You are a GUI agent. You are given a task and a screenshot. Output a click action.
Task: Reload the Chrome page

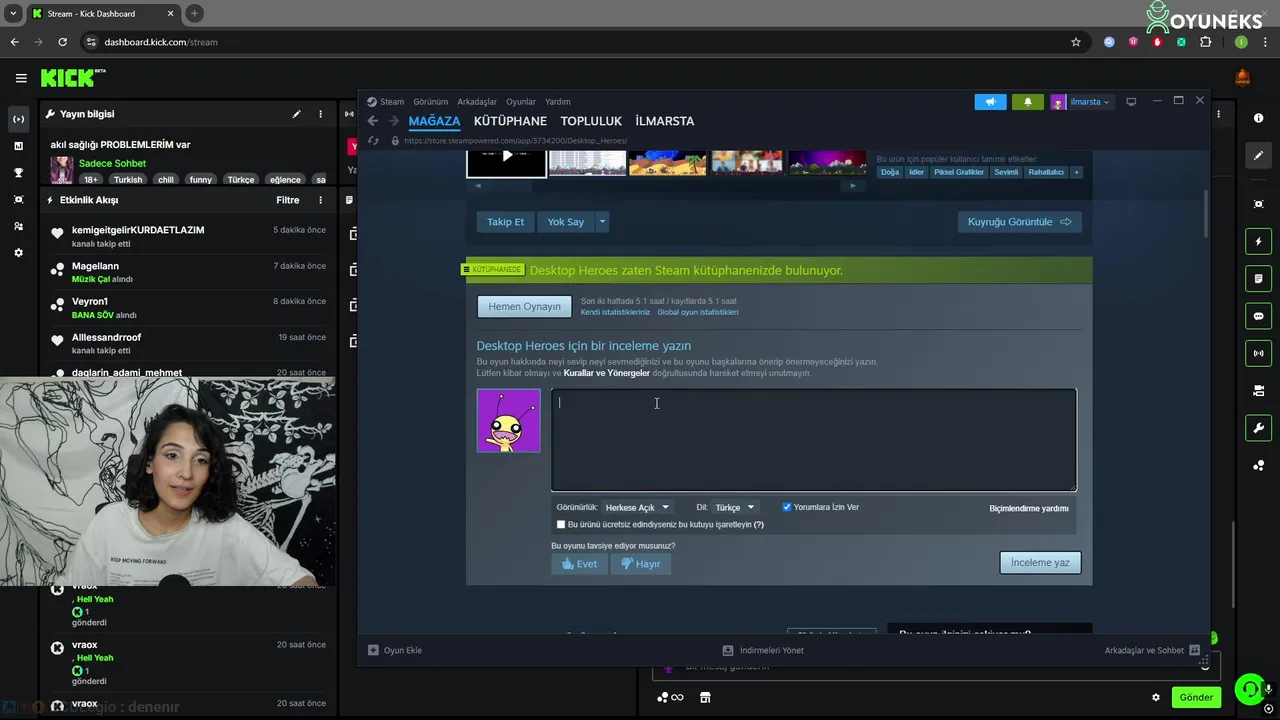[x=62, y=42]
